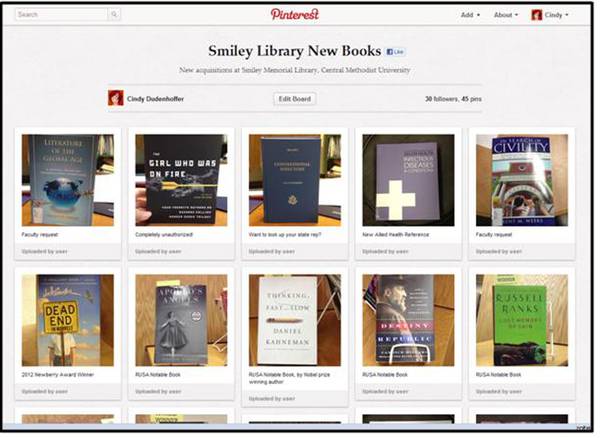Click the Edit Board button
Image resolution: width=600 pixels, height=438 pixels.
click(295, 99)
